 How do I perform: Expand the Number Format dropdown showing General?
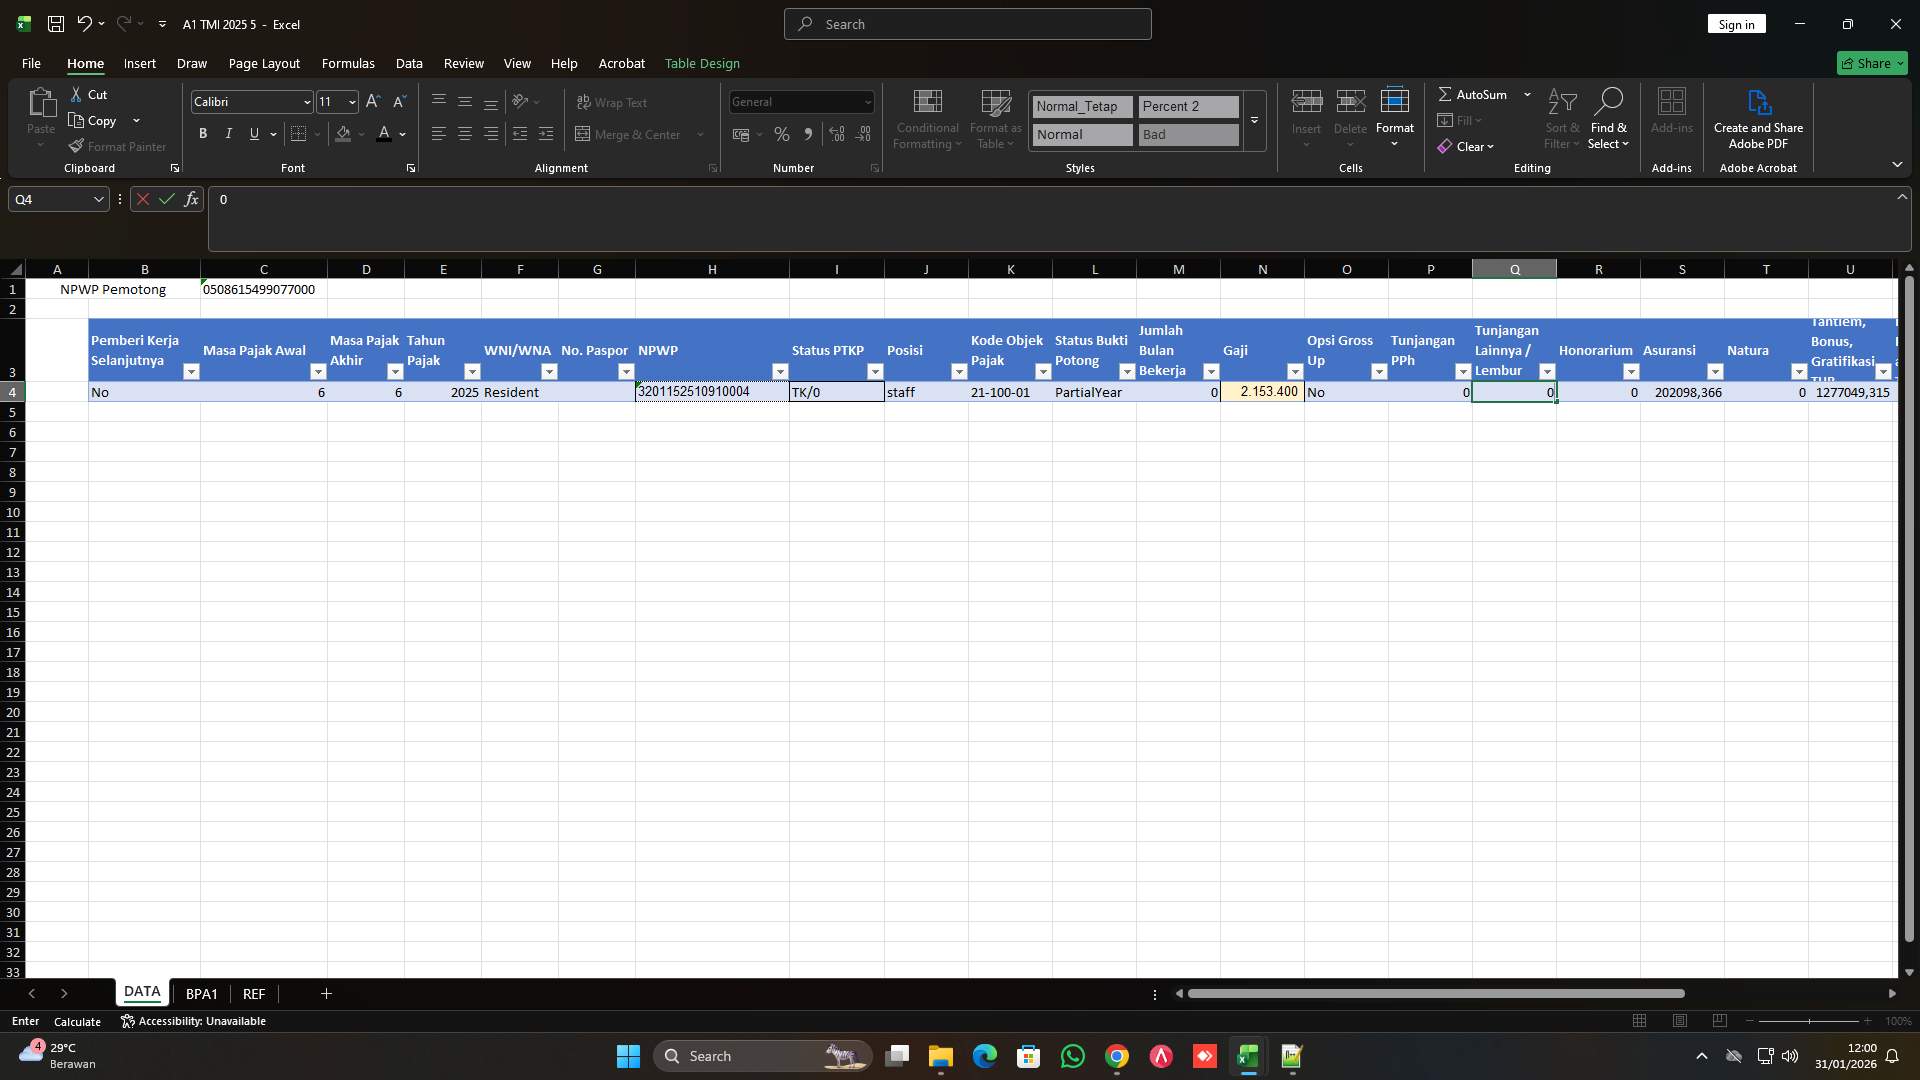(x=866, y=101)
